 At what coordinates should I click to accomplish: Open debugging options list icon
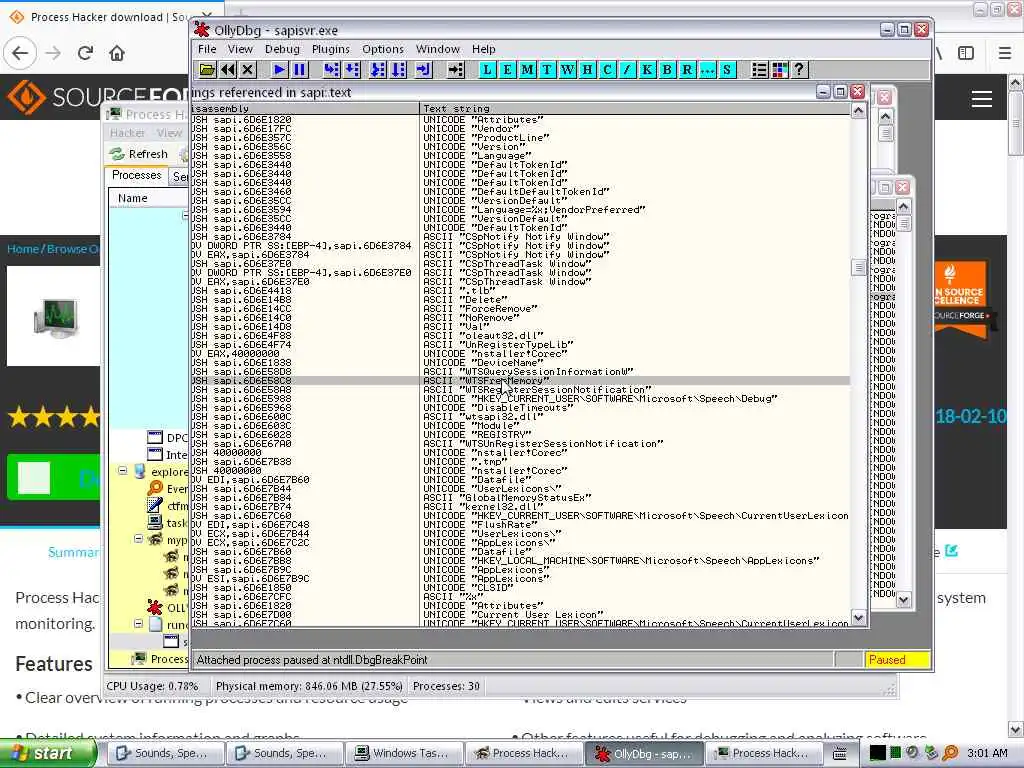[759, 70]
